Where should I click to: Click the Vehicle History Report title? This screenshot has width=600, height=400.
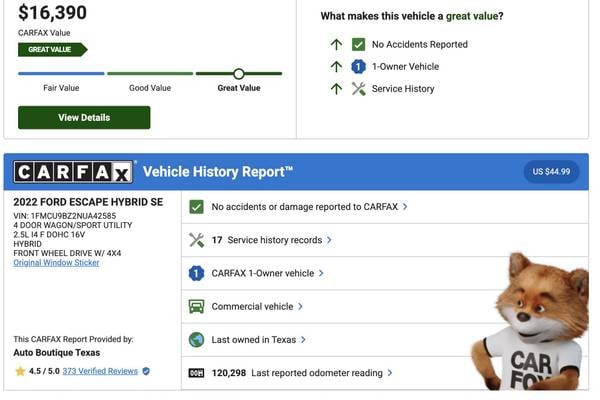click(x=218, y=172)
